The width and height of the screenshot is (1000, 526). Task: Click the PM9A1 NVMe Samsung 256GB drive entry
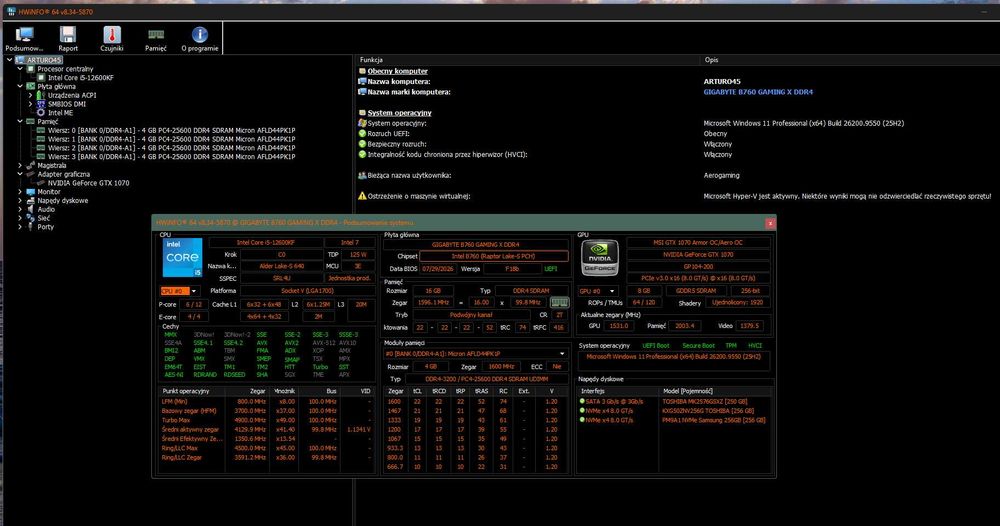point(713,420)
